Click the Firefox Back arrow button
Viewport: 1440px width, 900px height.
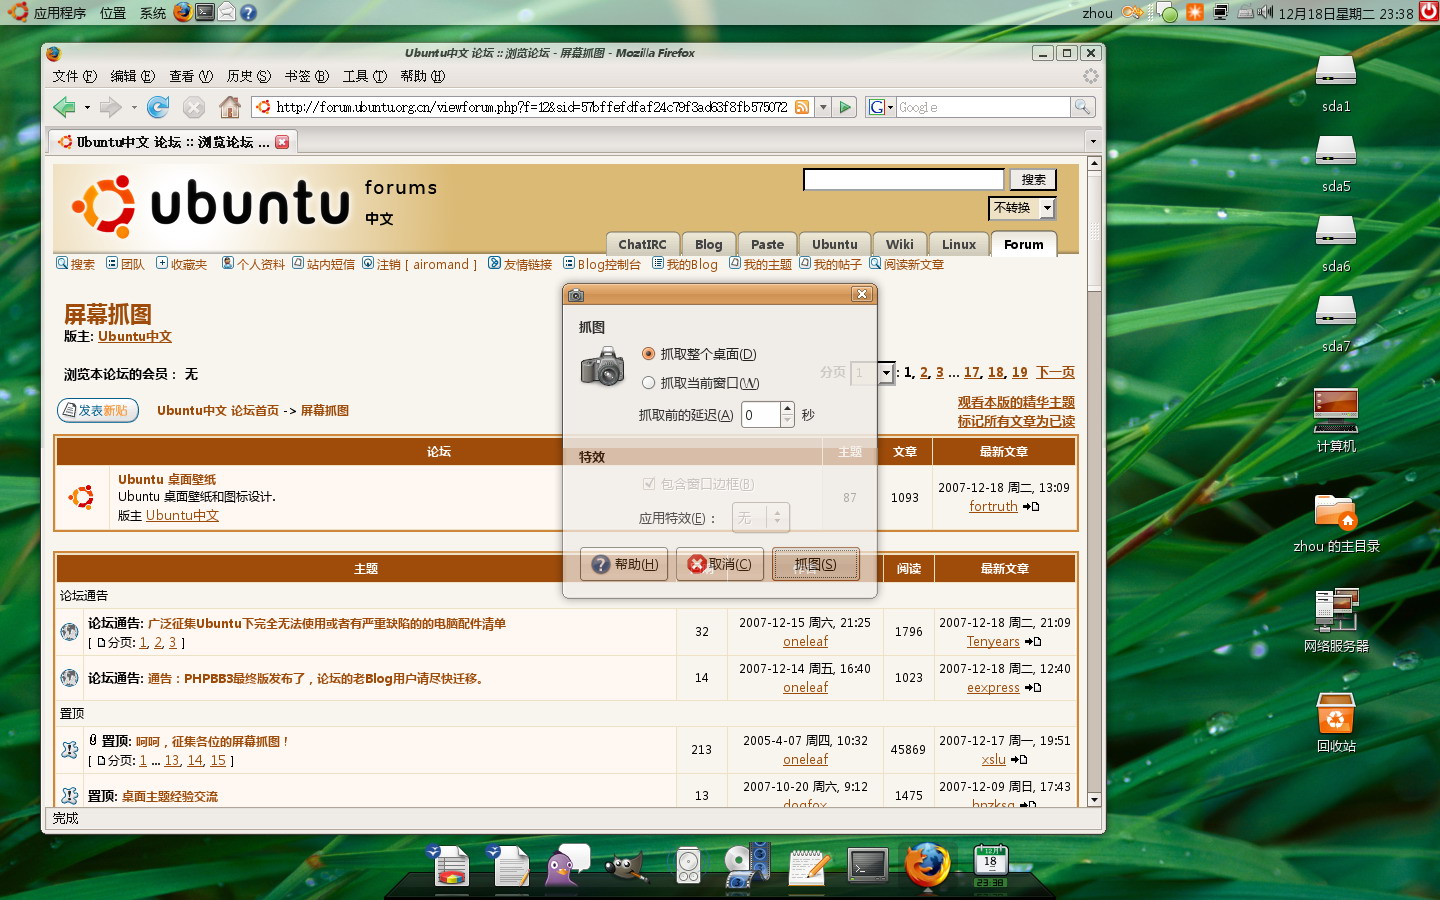(65, 107)
